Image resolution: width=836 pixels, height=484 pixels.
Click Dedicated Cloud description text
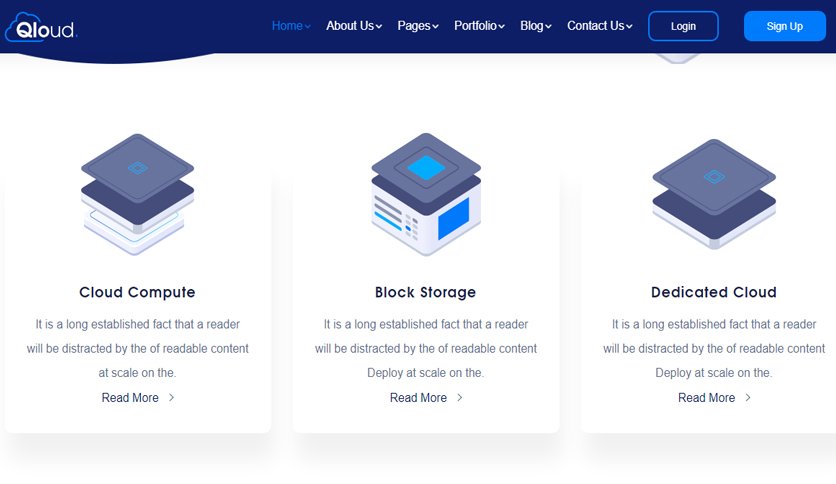(714, 349)
